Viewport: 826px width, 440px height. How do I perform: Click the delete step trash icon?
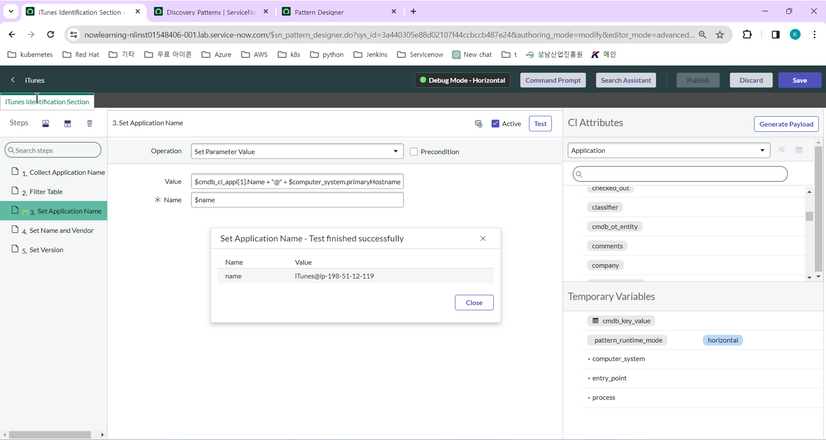coord(90,123)
